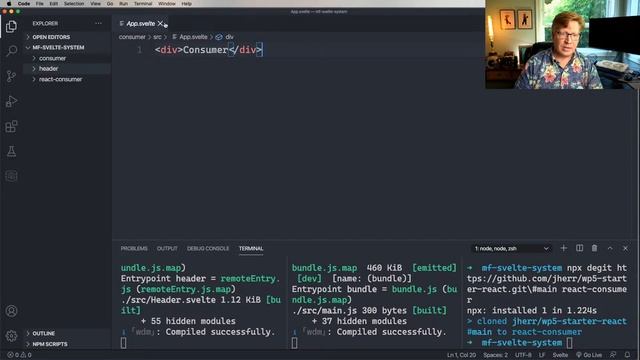Viewport: 640px width, 360px height.
Task: Open the Accounts icon in activity bar
Action: [x=11, y=311]
